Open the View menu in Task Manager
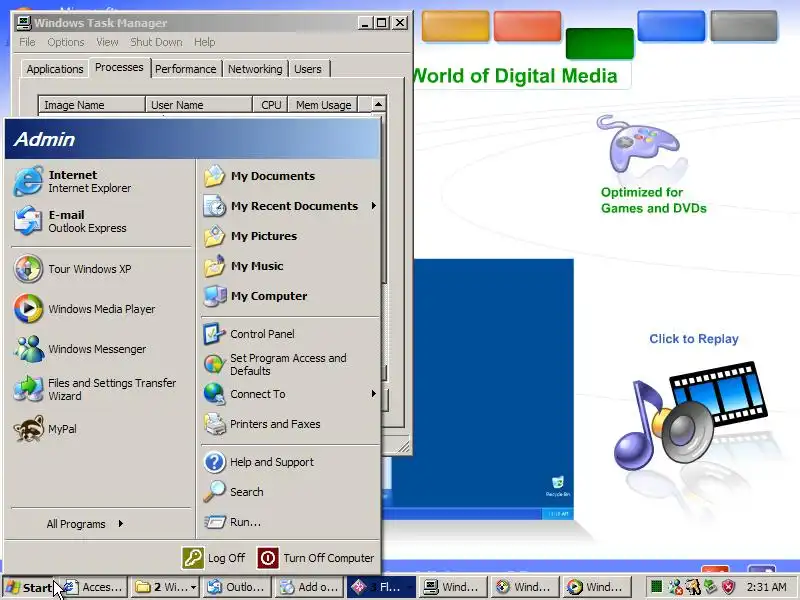Screen dimensions: 800x600 point(107,42)
